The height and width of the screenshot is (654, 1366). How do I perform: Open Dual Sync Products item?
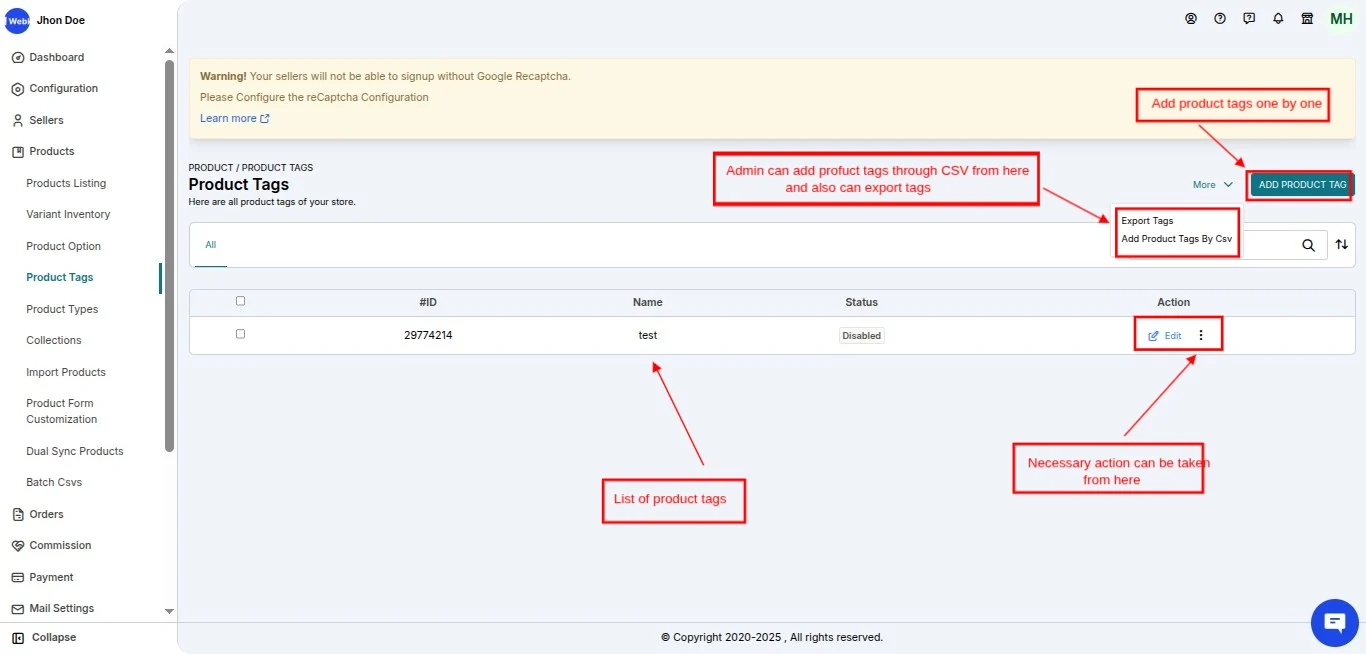click(75, 452)
